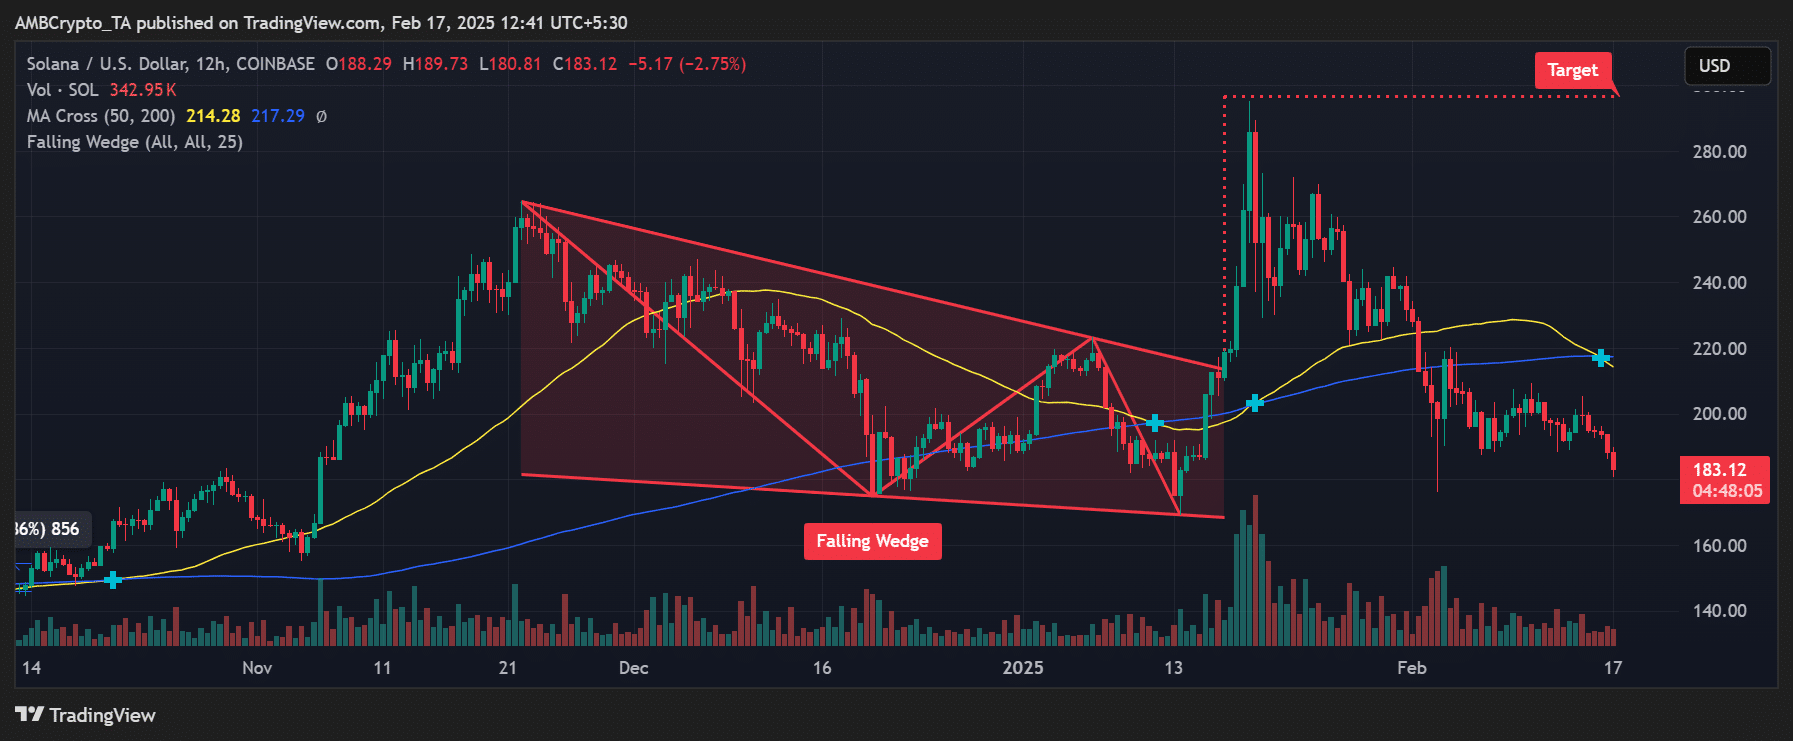Image resolution: width=1793 pixels, height=741 pixels.
Task: Click the 200 MA value 217.29
Action: (x=278, y=116)
